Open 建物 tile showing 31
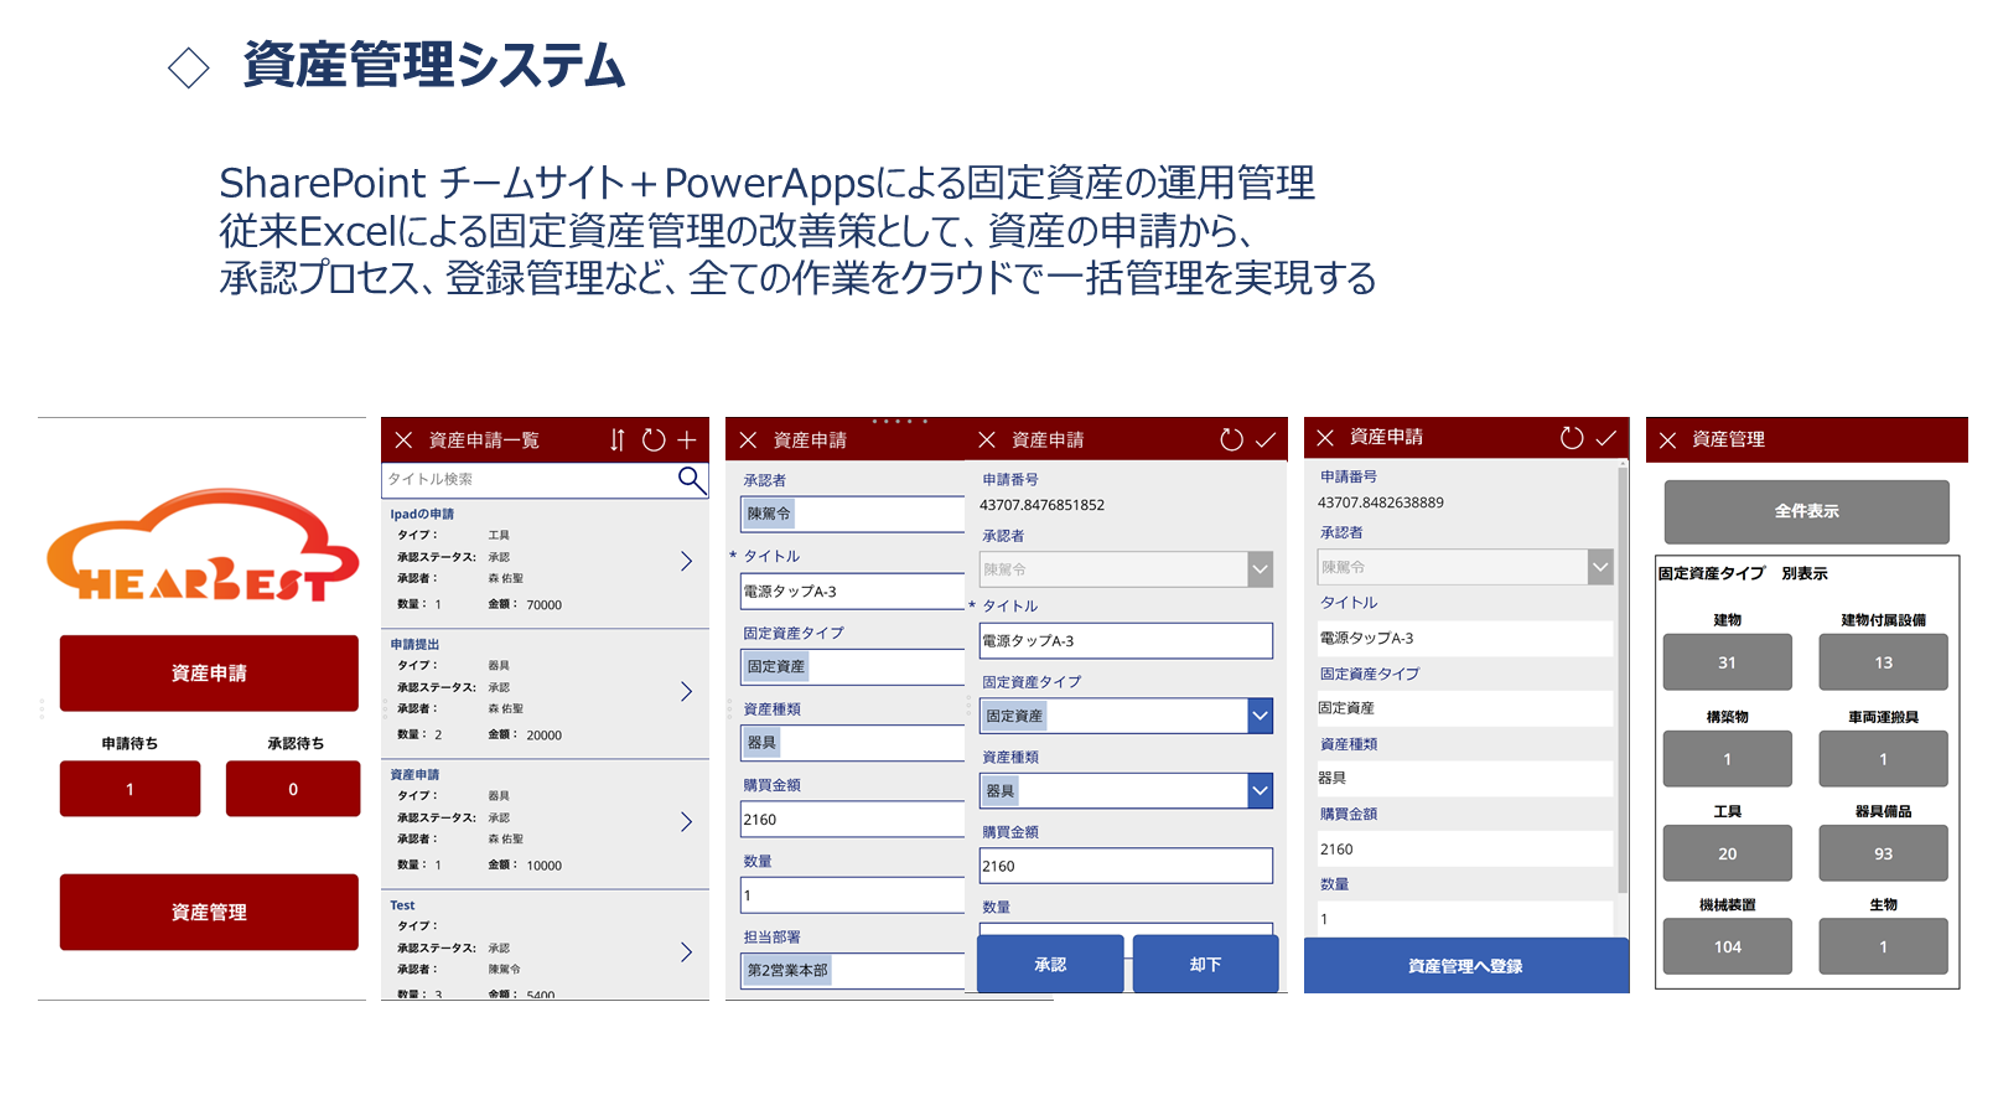The height and width of the screenshot is (1106, 1994). [1727, 662]
